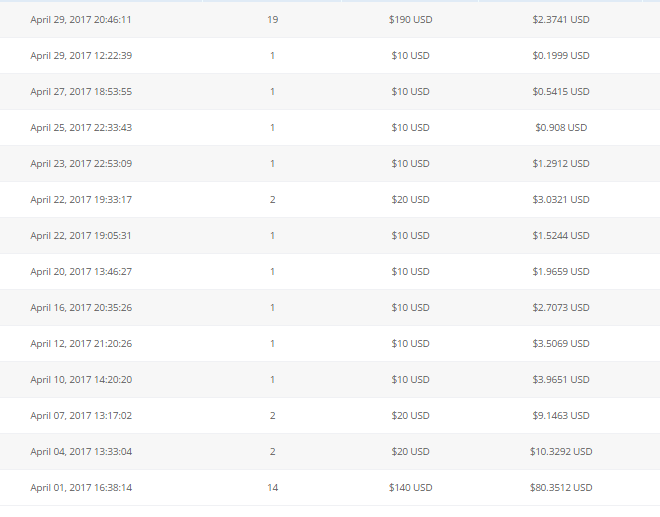Click the April 25, 2017 22:33:43 date
The height and width of the screenshot is (517, 660).
click(81, 128)
